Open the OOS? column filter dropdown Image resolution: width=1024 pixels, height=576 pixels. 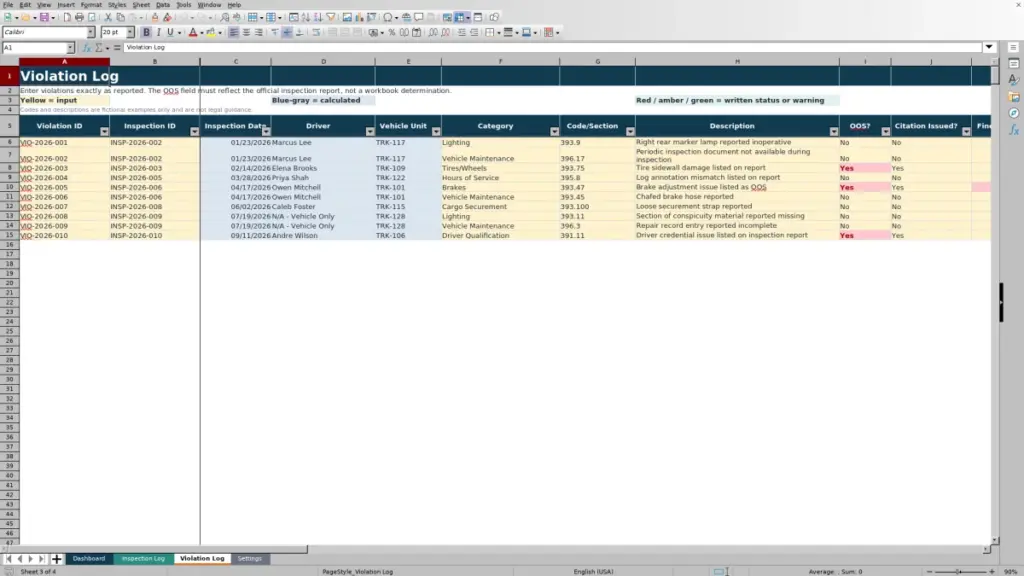(x=885, y=132)
